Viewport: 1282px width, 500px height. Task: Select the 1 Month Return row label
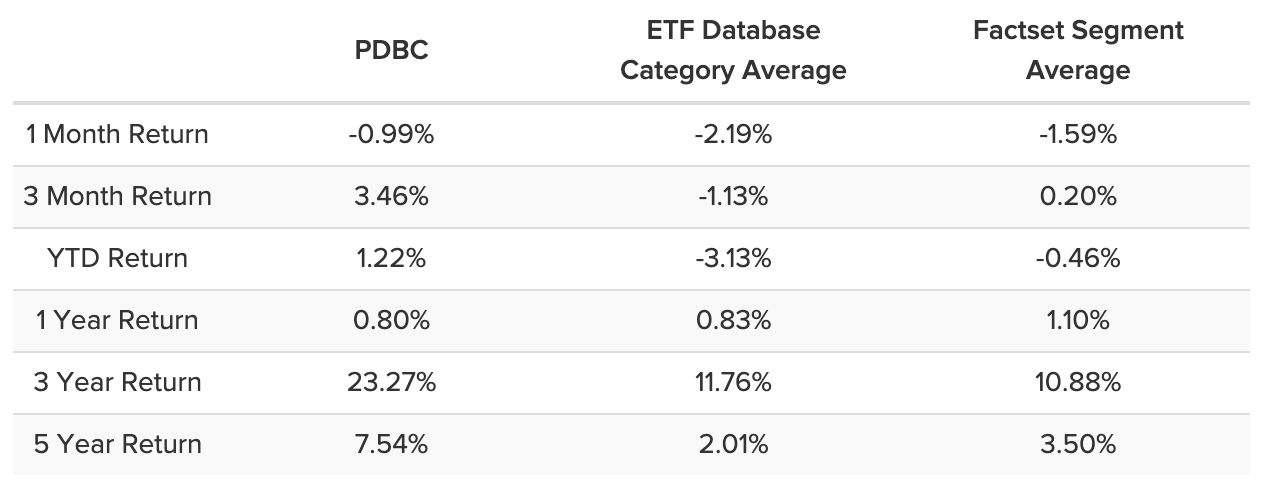tap(118, 134)
